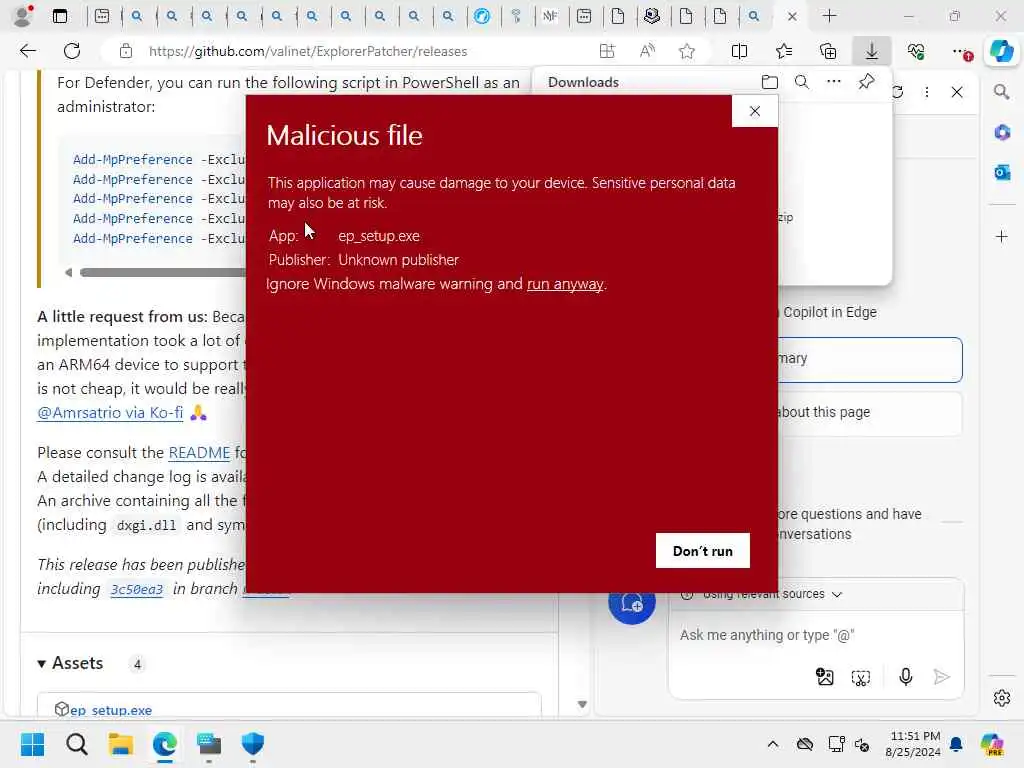The width and height of the screenshot is (1024, 768).
Task: Close the Copilot sidebar pane
Action: [x=957, y=92]
